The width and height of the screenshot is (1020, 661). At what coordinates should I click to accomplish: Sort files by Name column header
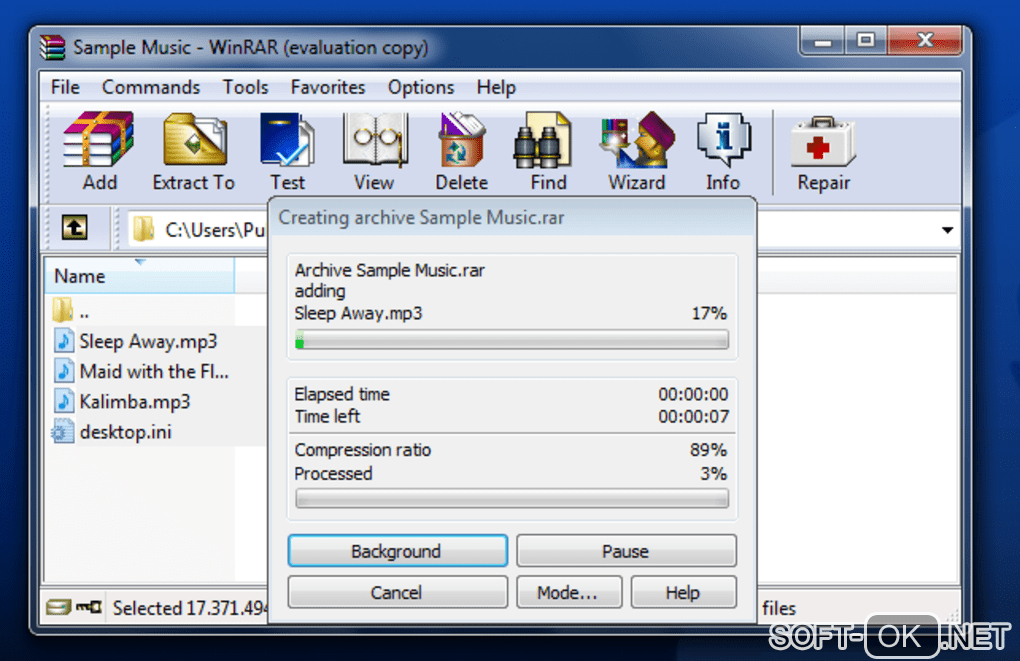[x=139, y=276]
